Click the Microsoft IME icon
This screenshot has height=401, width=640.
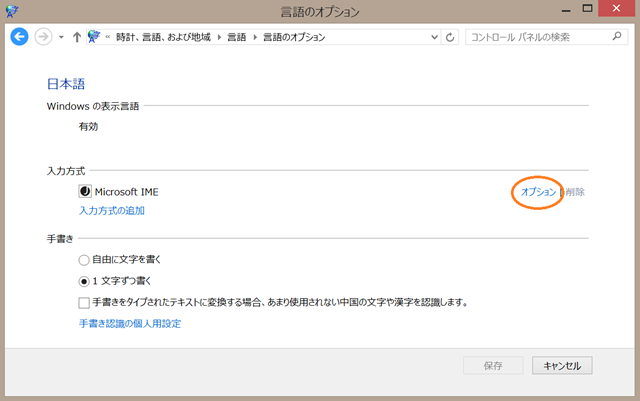[85, 191]
